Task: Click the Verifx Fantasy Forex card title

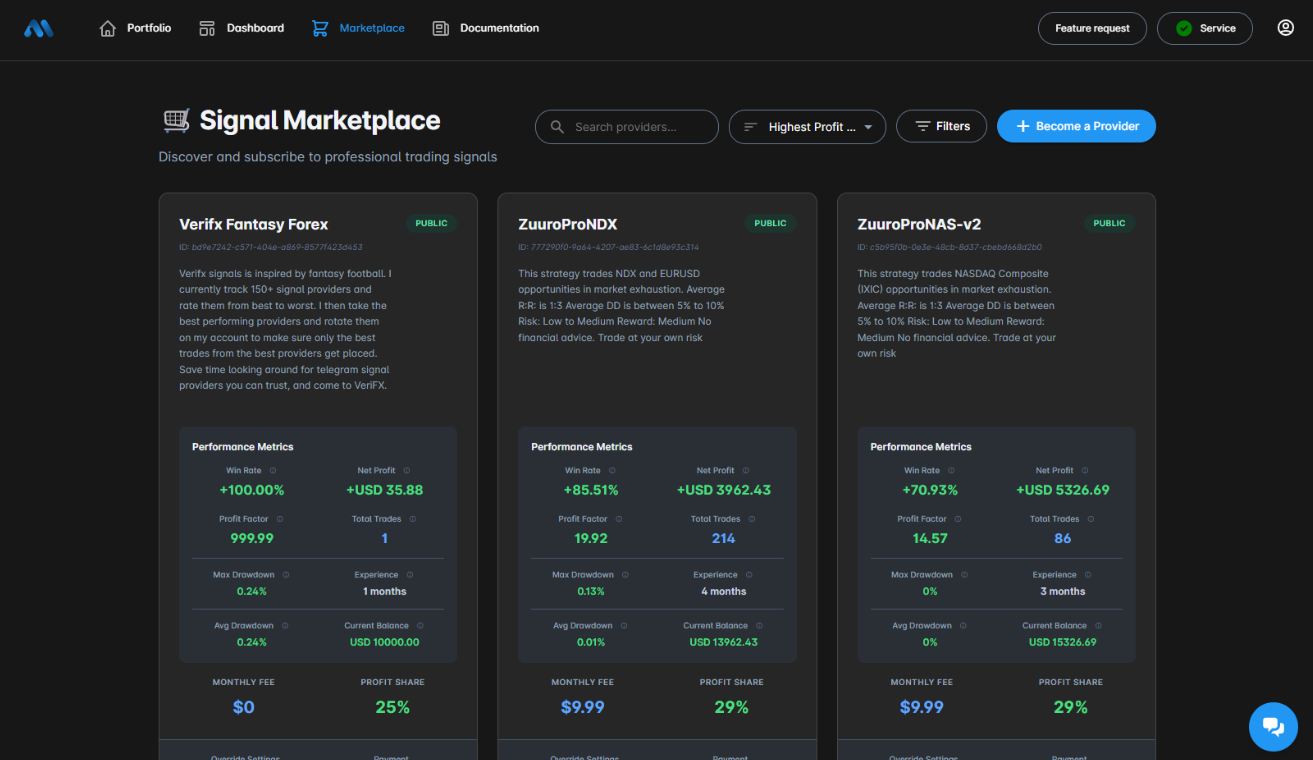Action: click(x=254, y=224)
